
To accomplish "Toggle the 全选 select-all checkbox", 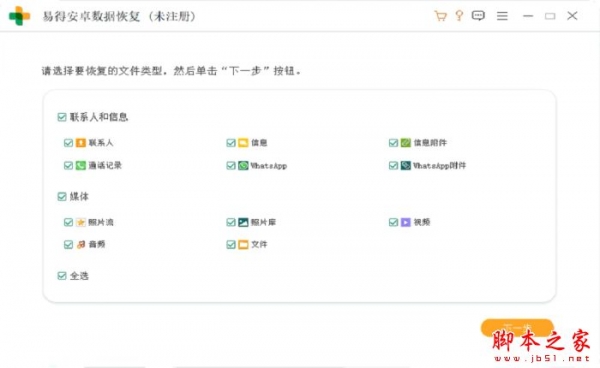I will [x=62, y=276].
